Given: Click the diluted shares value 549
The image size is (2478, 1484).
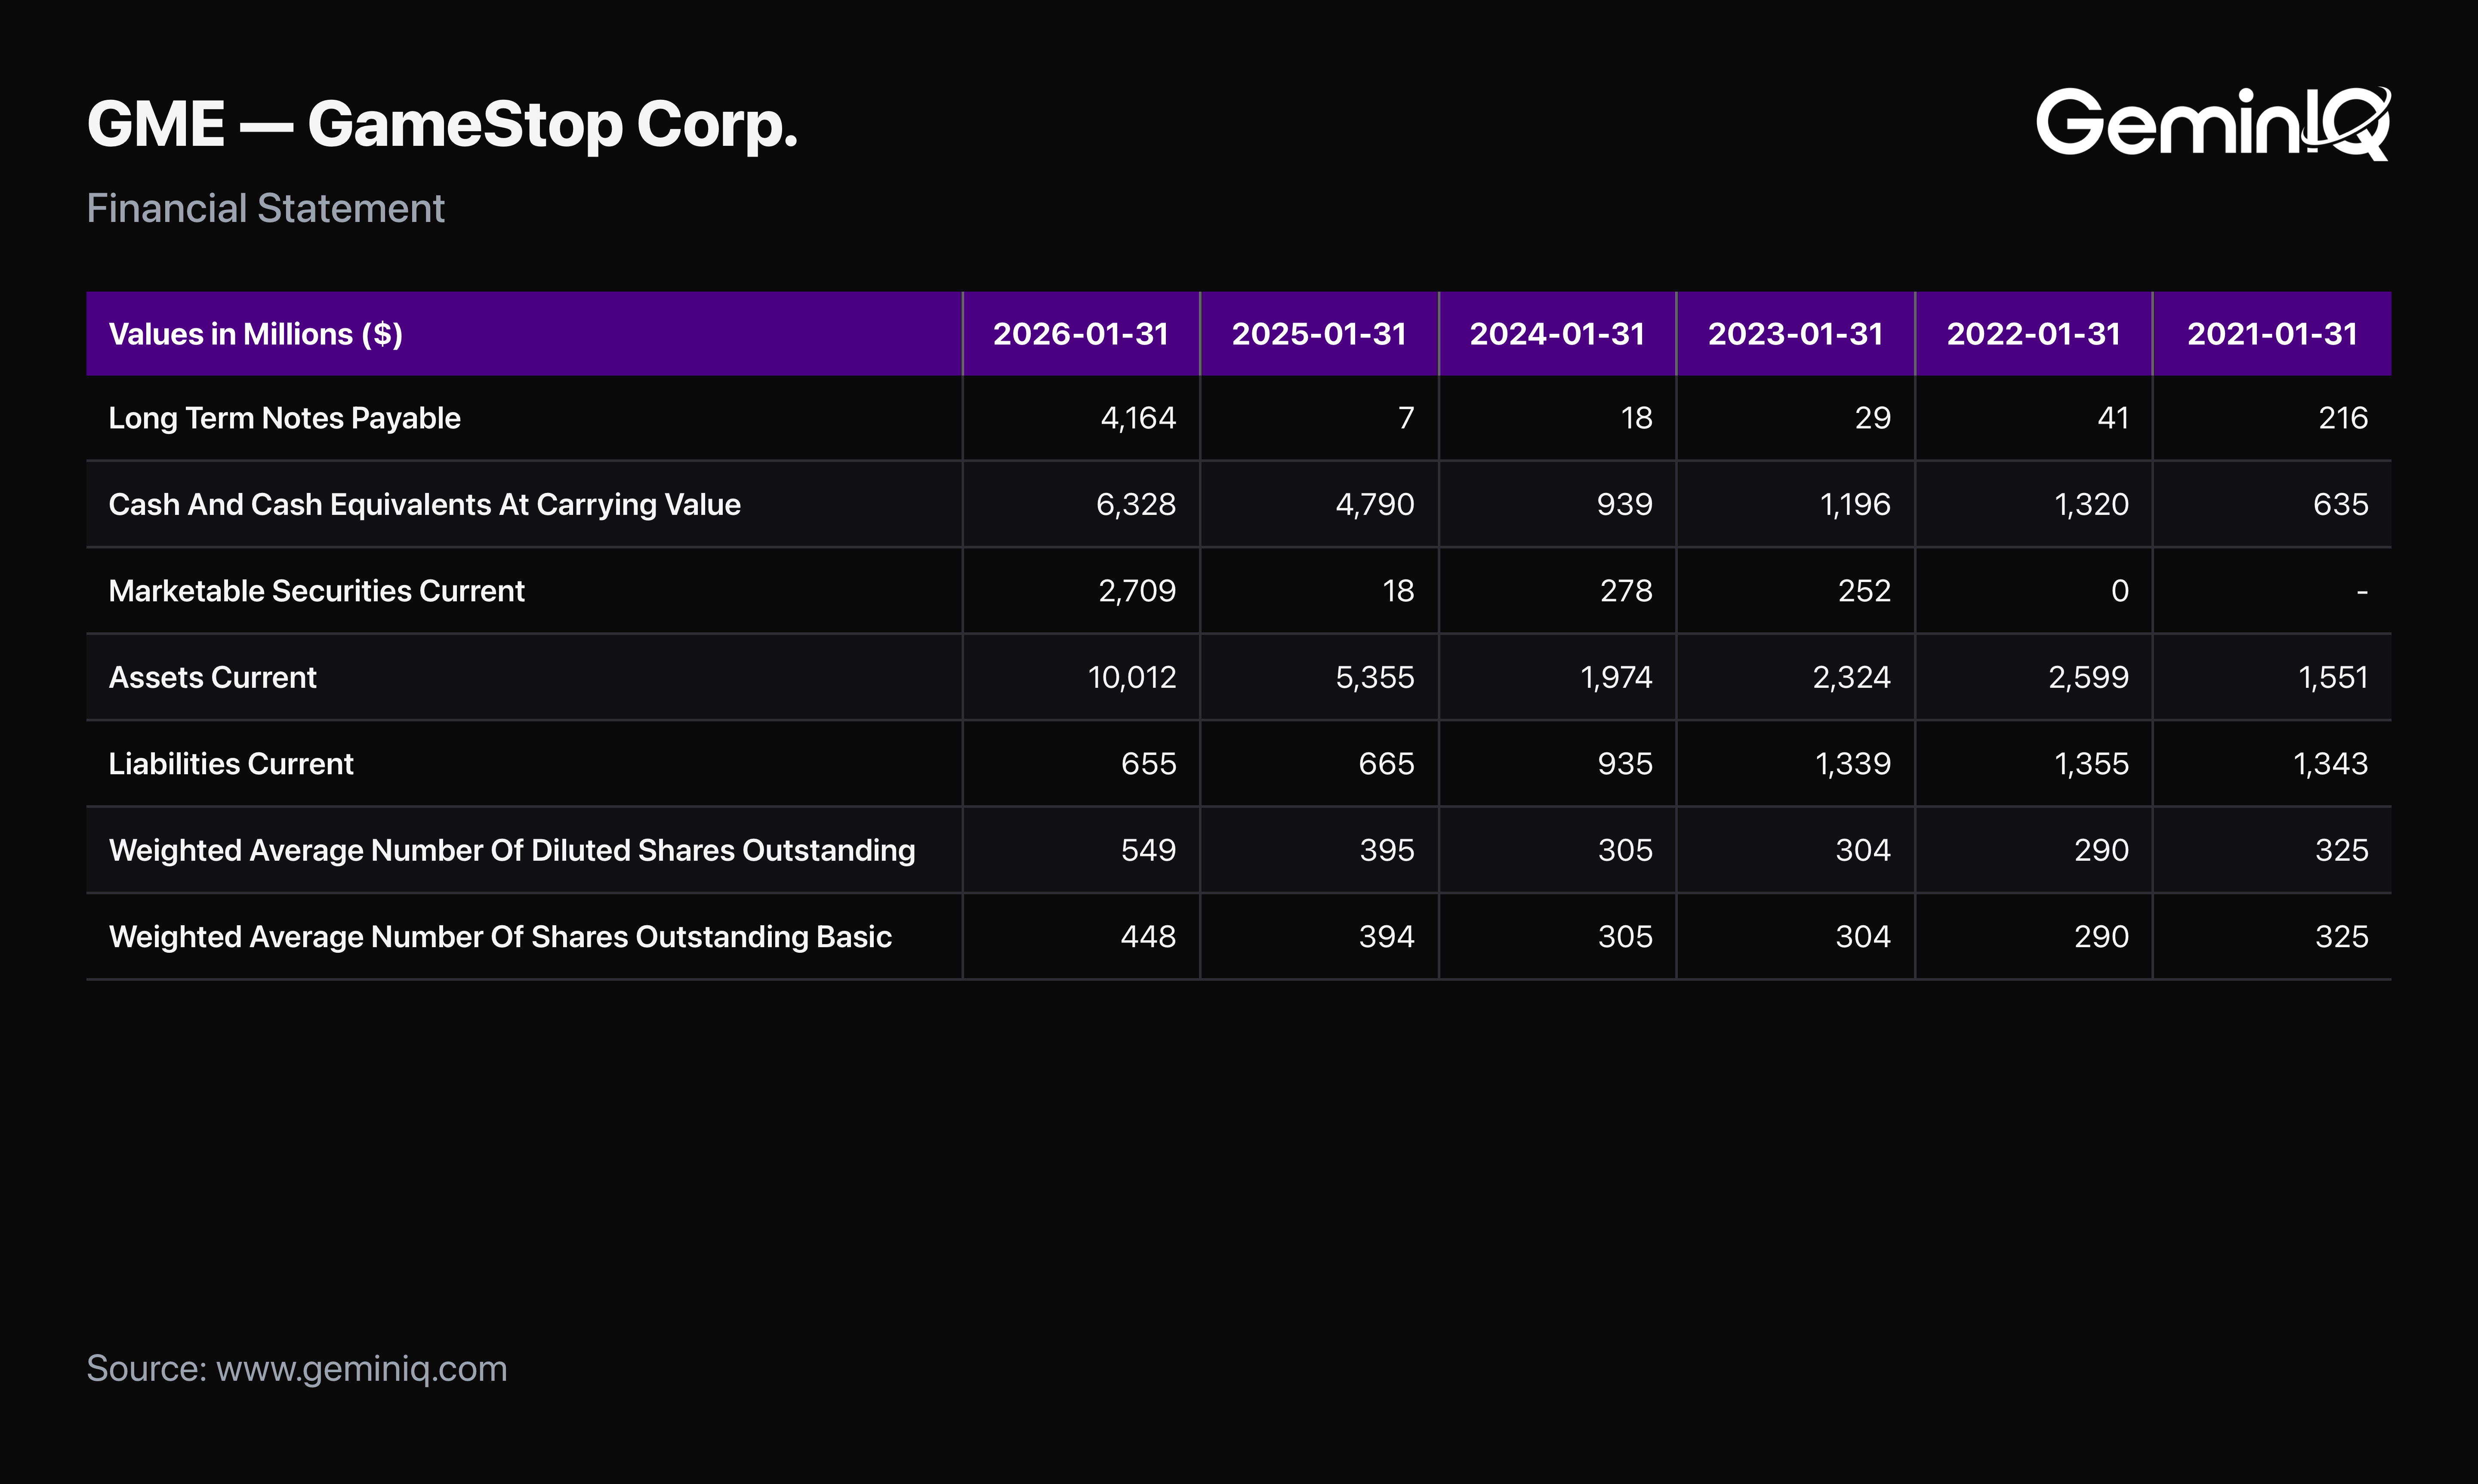Looking at the screenshot, I should click(x=1149, y=851).
